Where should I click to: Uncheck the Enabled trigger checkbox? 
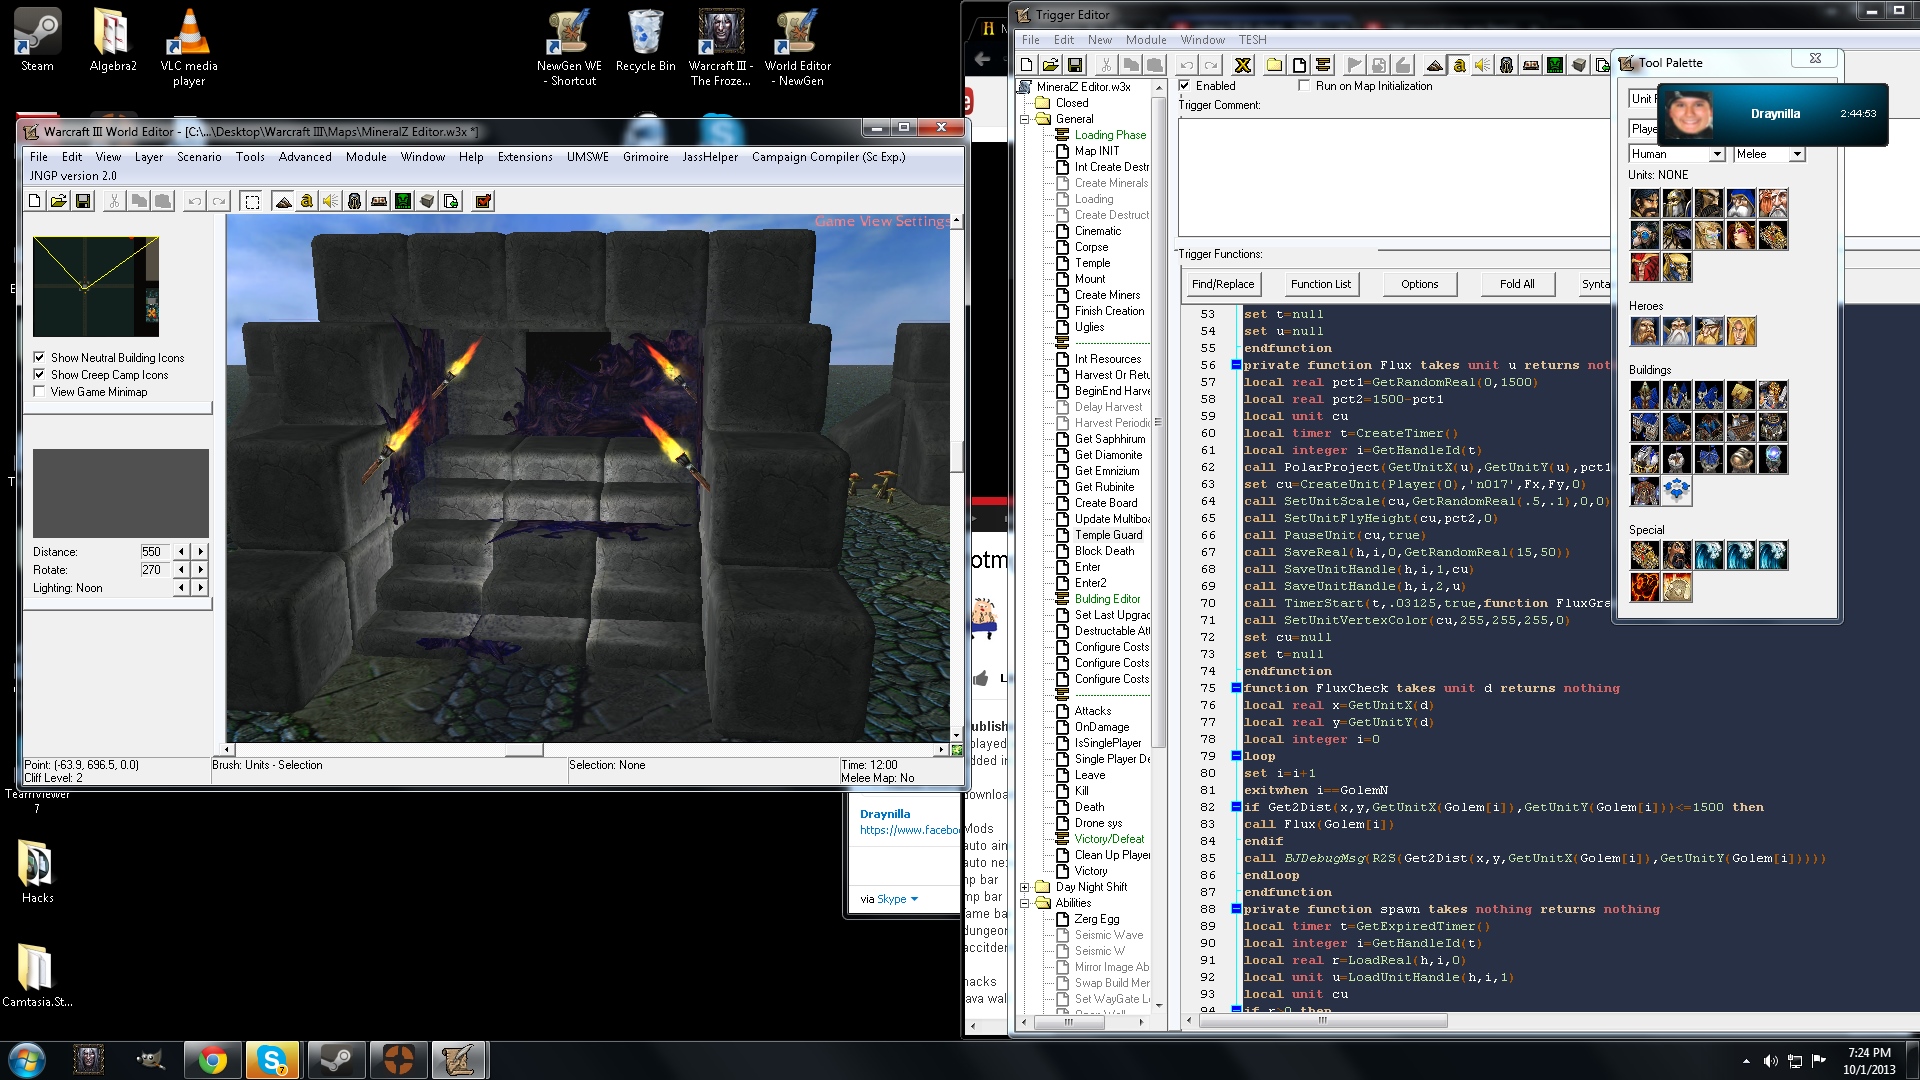[x=1184, y=86]
